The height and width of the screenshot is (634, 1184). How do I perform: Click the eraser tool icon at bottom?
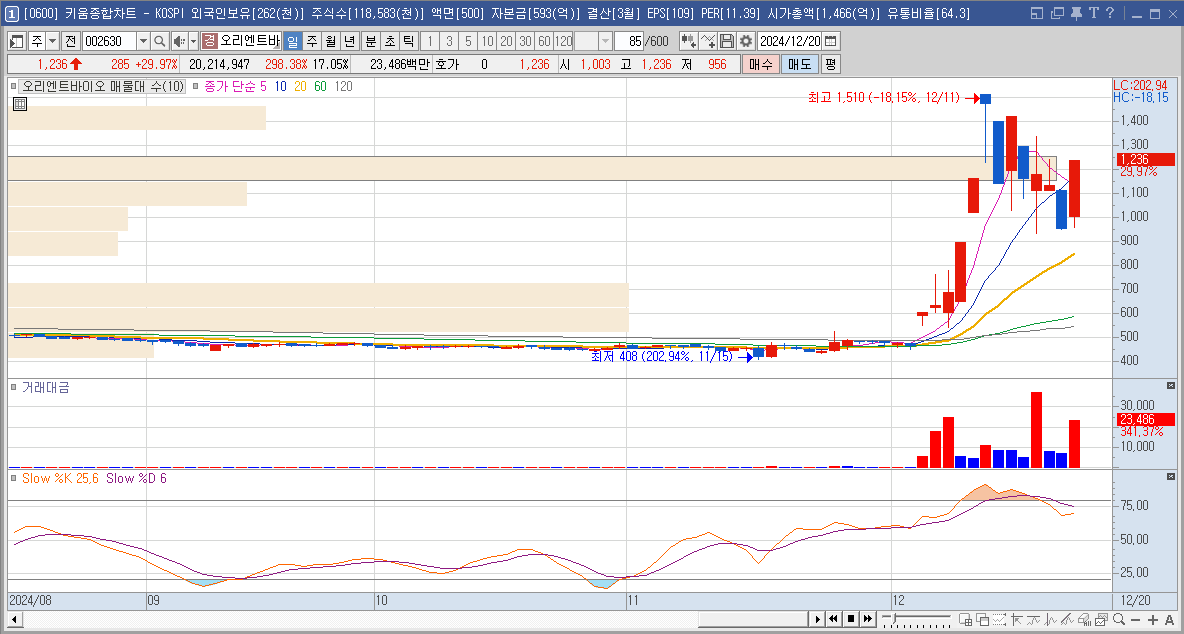[x=1084, y=620]
